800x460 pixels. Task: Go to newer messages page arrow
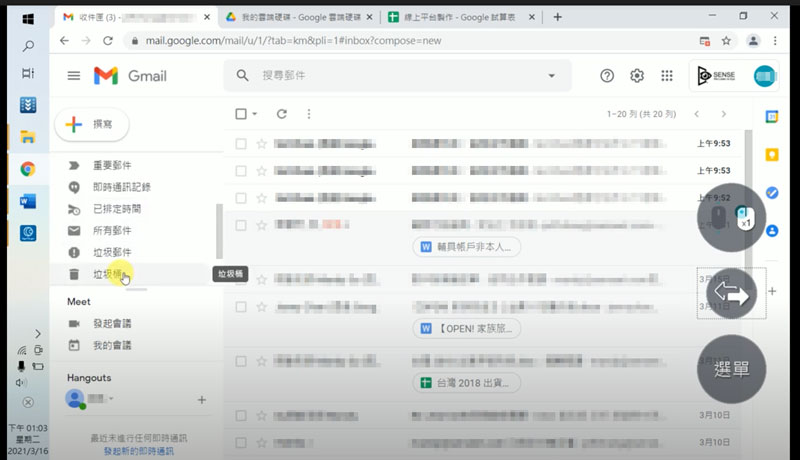696,114
